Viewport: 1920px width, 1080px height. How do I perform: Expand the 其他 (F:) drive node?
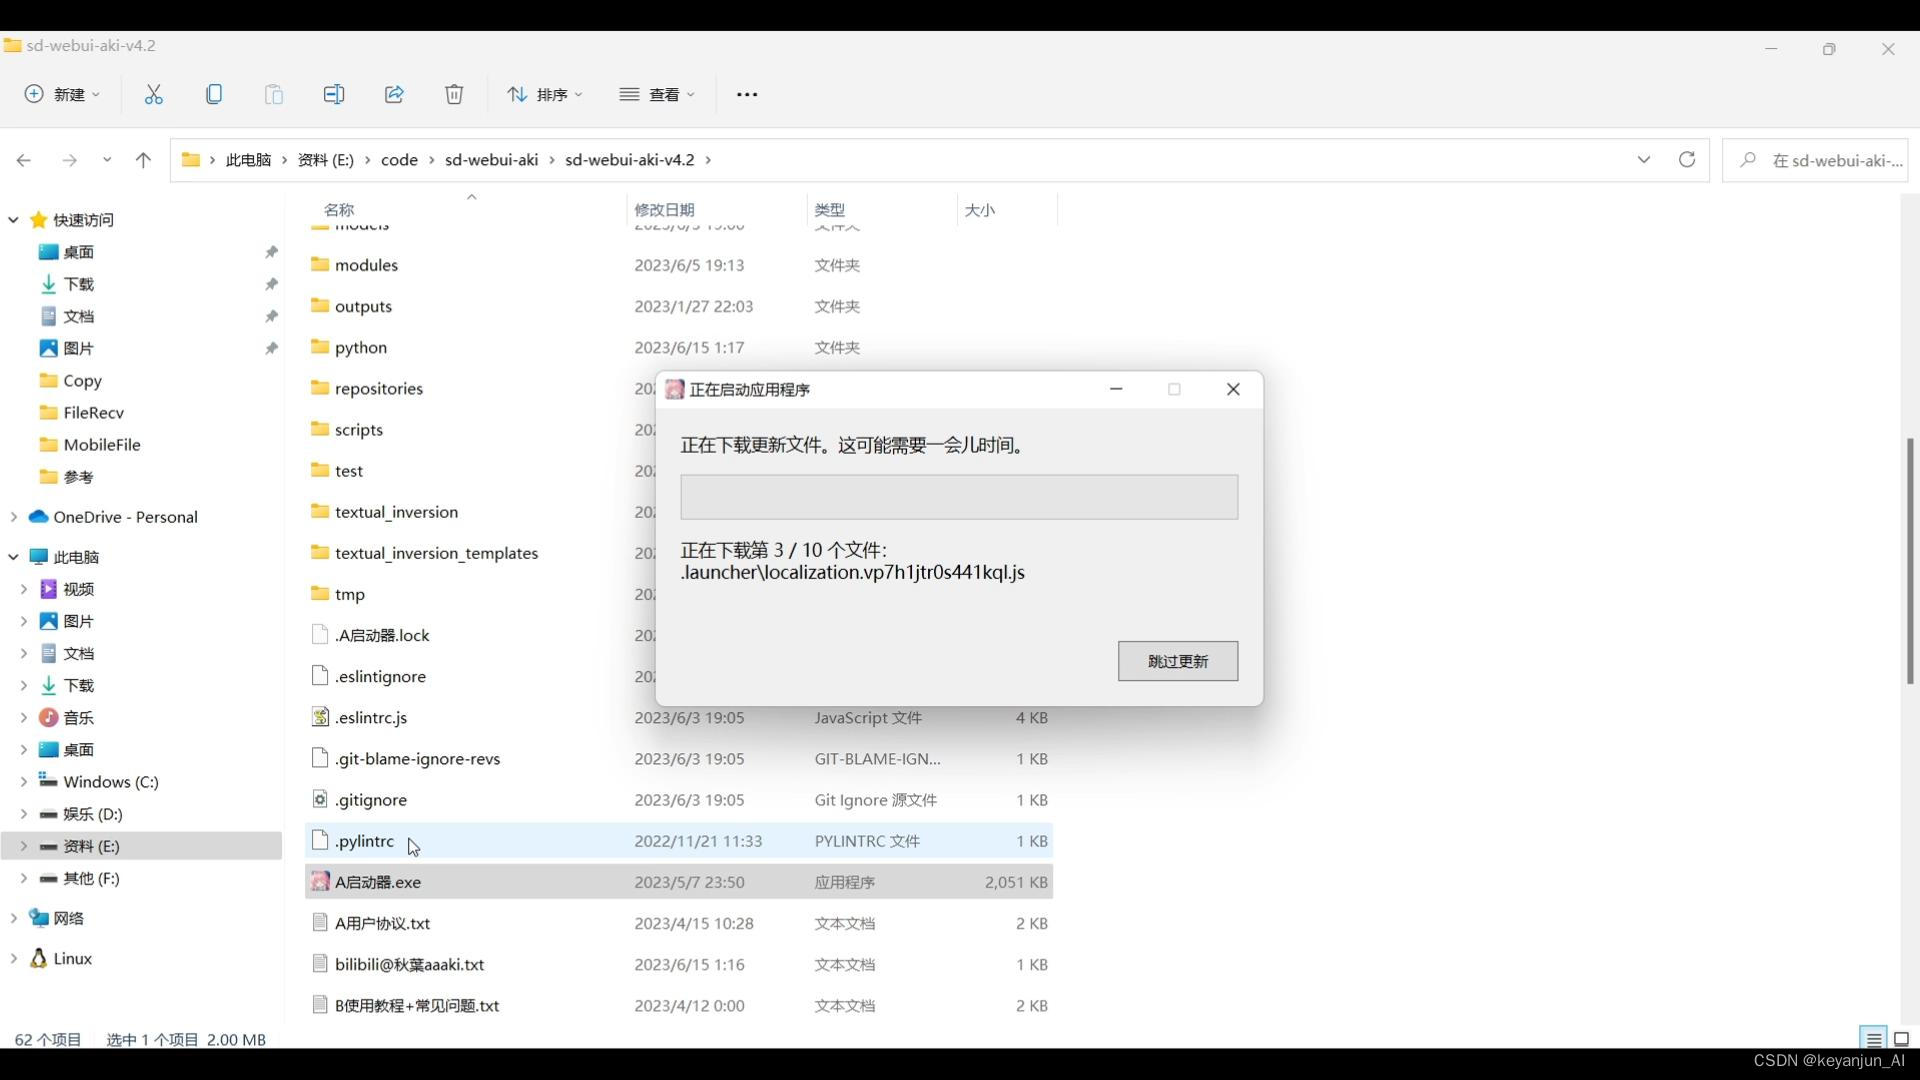click(23, 878)
